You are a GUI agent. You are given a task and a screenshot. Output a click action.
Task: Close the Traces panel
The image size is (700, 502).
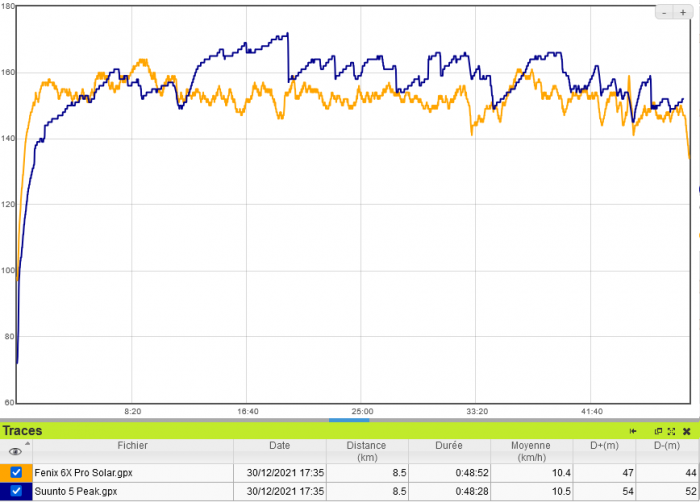click(687, 431)
